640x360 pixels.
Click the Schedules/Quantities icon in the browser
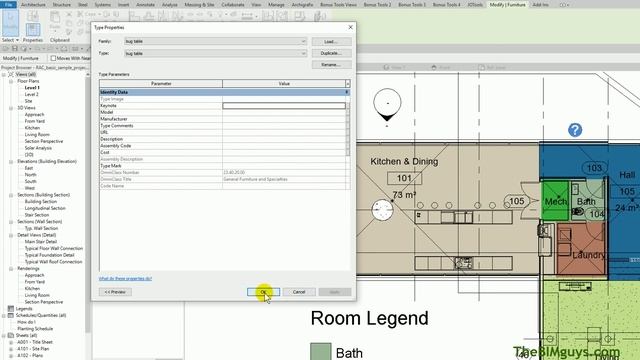11,315
